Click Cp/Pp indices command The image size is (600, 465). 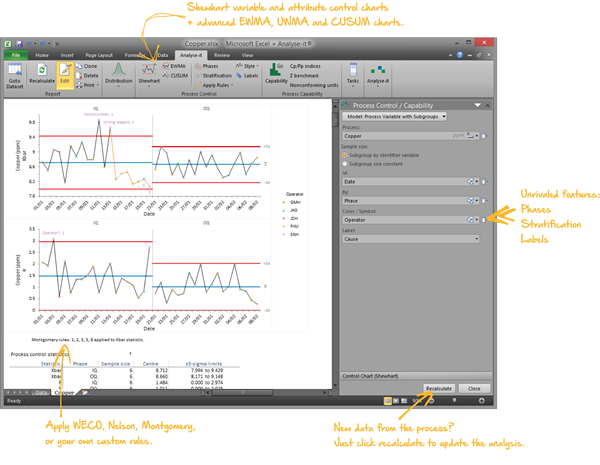(x=305, y=66)
